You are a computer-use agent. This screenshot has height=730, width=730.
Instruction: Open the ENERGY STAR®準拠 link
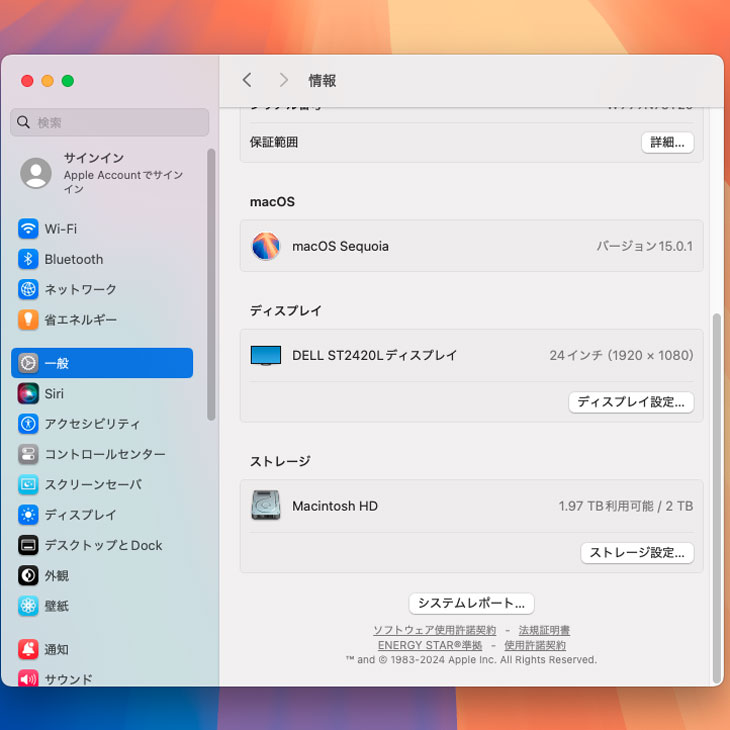point(430,645)
